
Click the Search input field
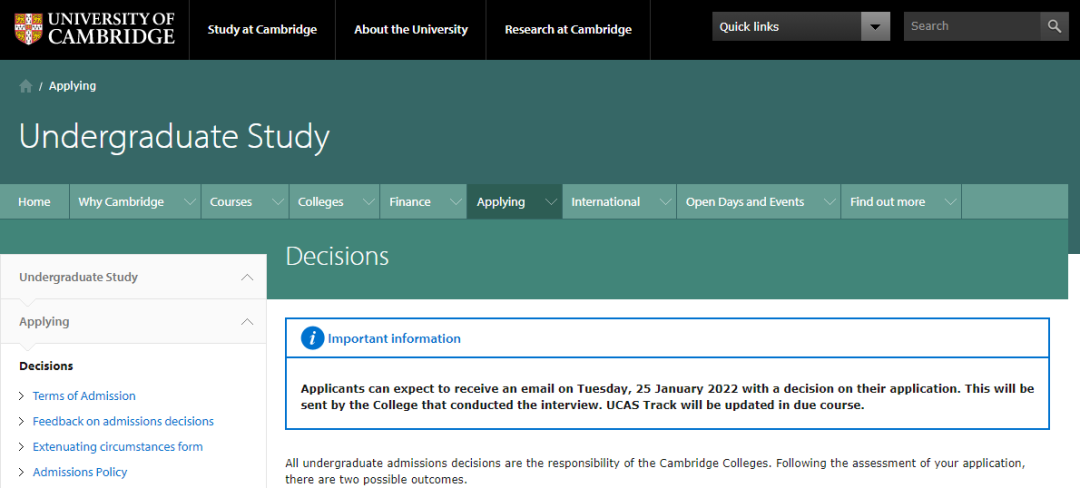pos(972,26)
